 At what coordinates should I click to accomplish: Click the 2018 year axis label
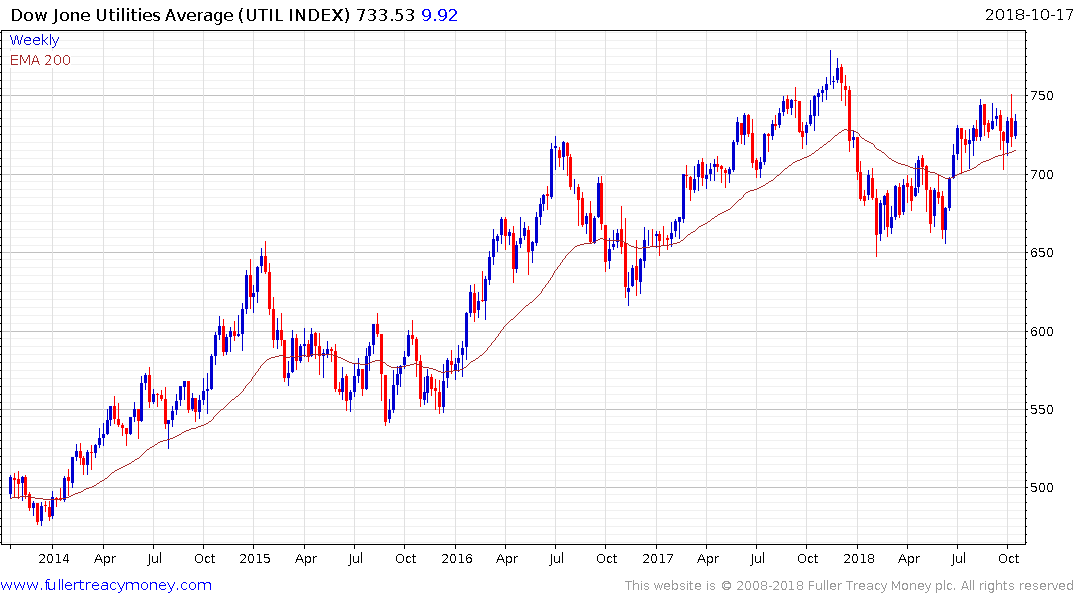(x=859, y=559)
